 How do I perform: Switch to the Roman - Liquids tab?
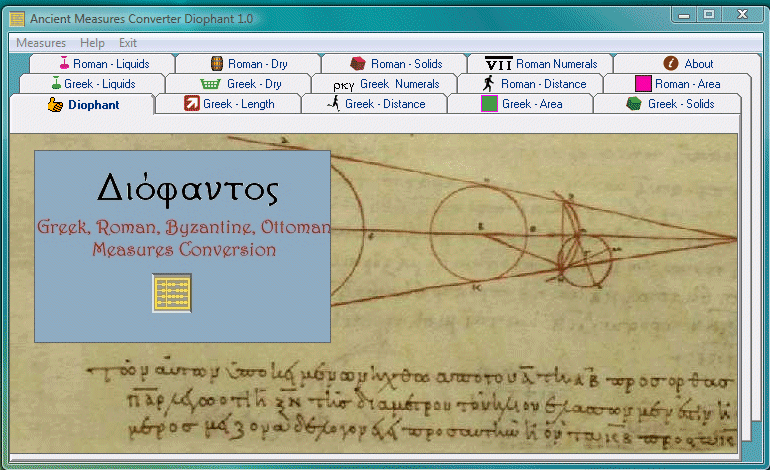[102, 64]
